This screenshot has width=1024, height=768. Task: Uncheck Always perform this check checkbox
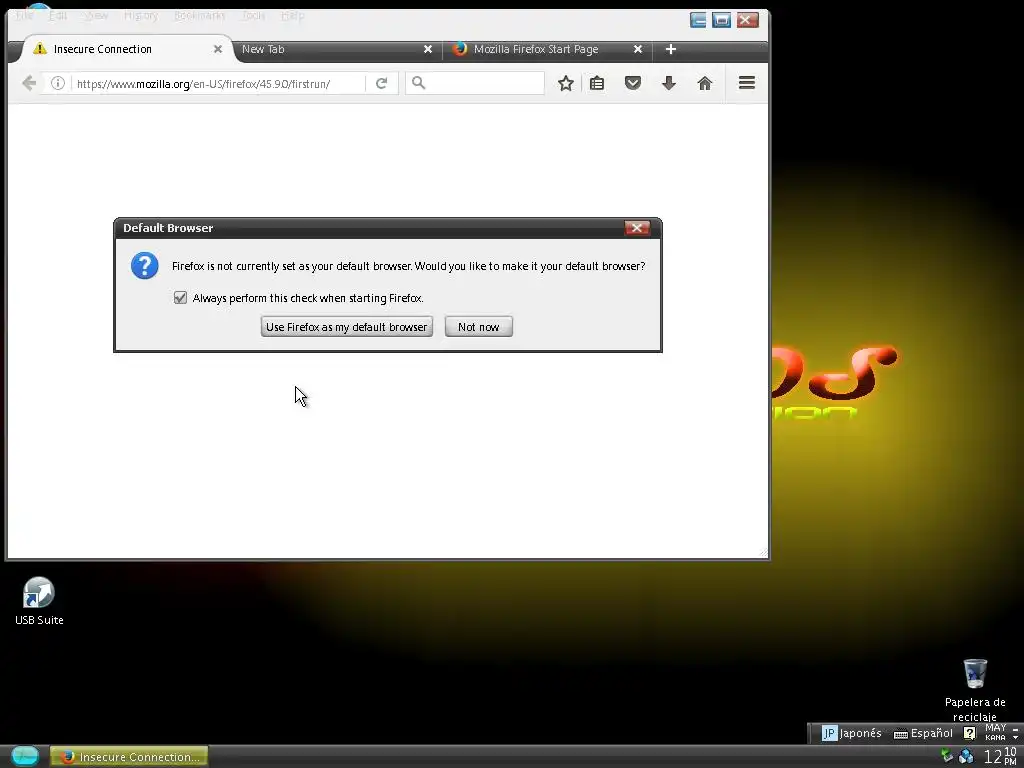180,298
